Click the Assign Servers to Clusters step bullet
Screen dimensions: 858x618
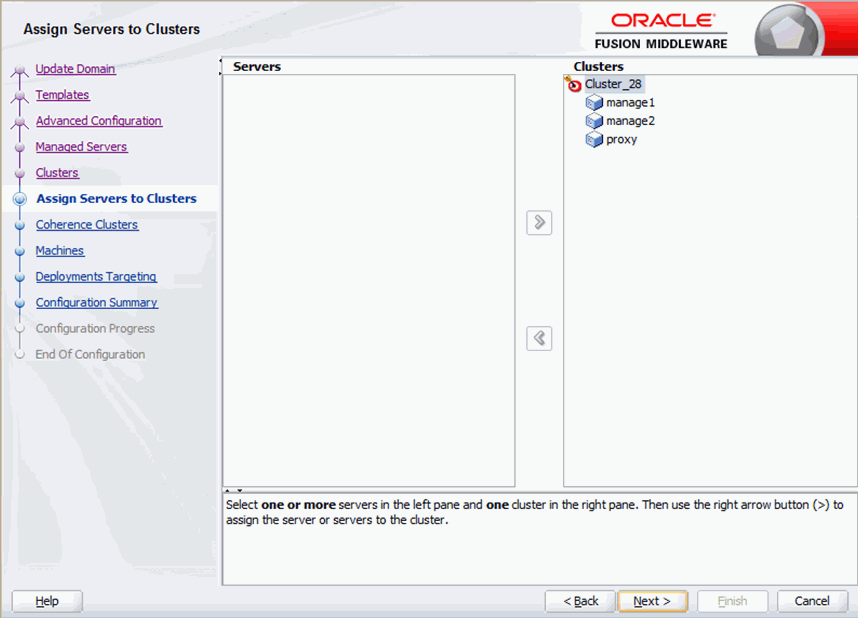[x=21, y=199]
